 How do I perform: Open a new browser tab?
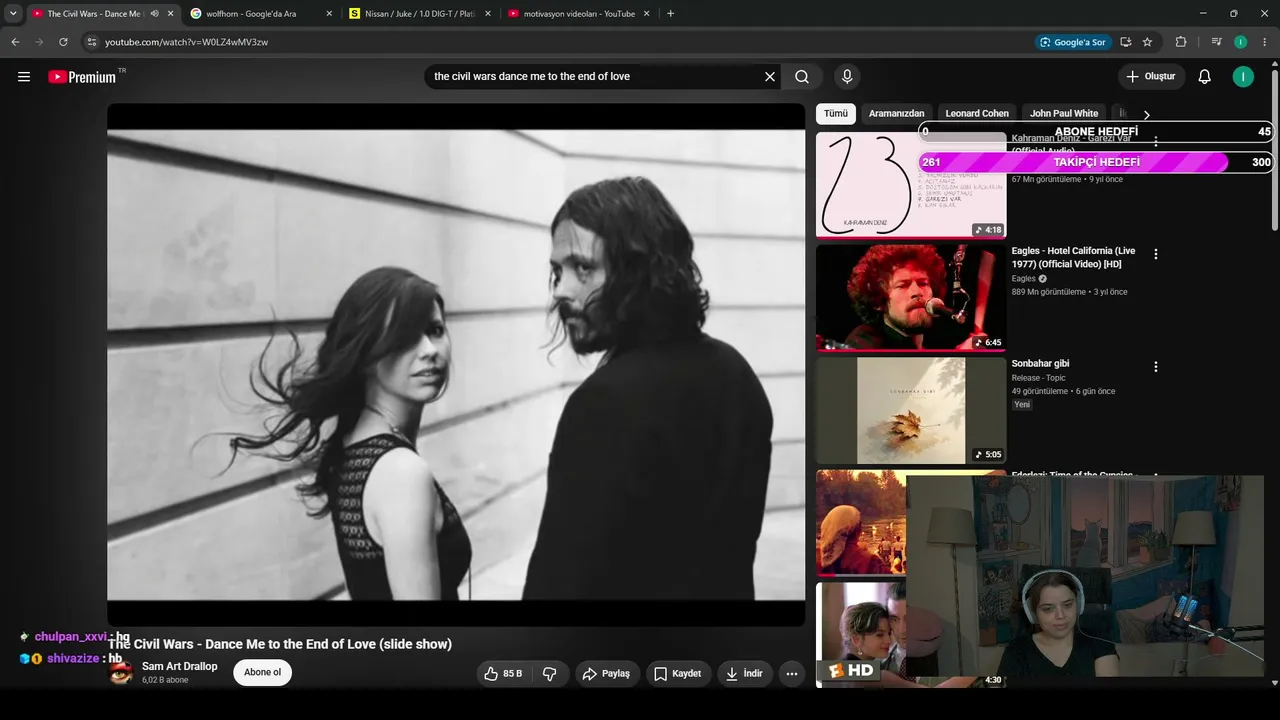coord(670,14)
